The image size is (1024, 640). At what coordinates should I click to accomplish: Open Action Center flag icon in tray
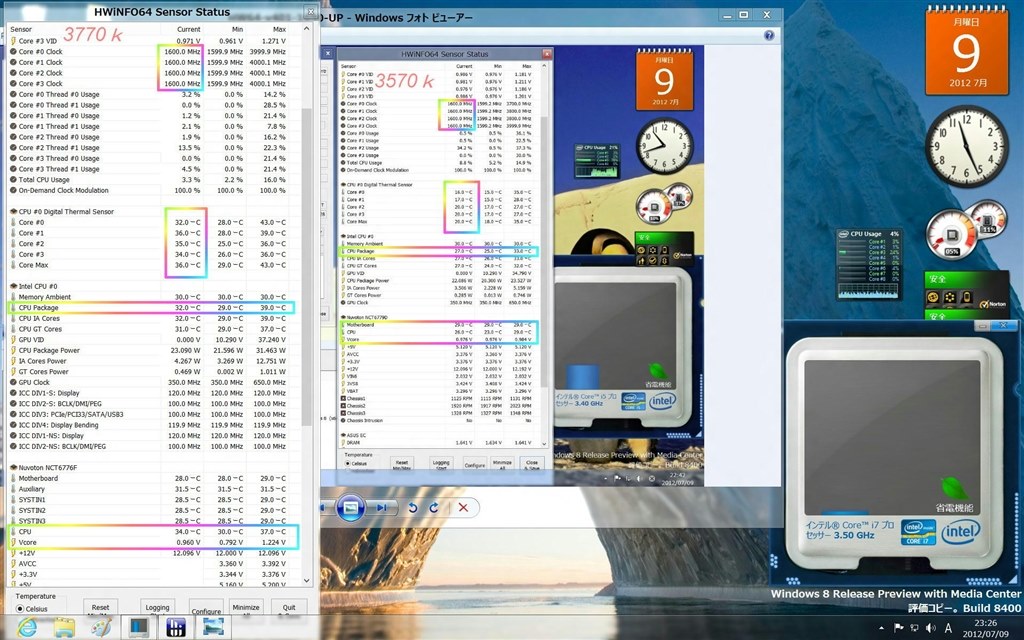(899, 628)
